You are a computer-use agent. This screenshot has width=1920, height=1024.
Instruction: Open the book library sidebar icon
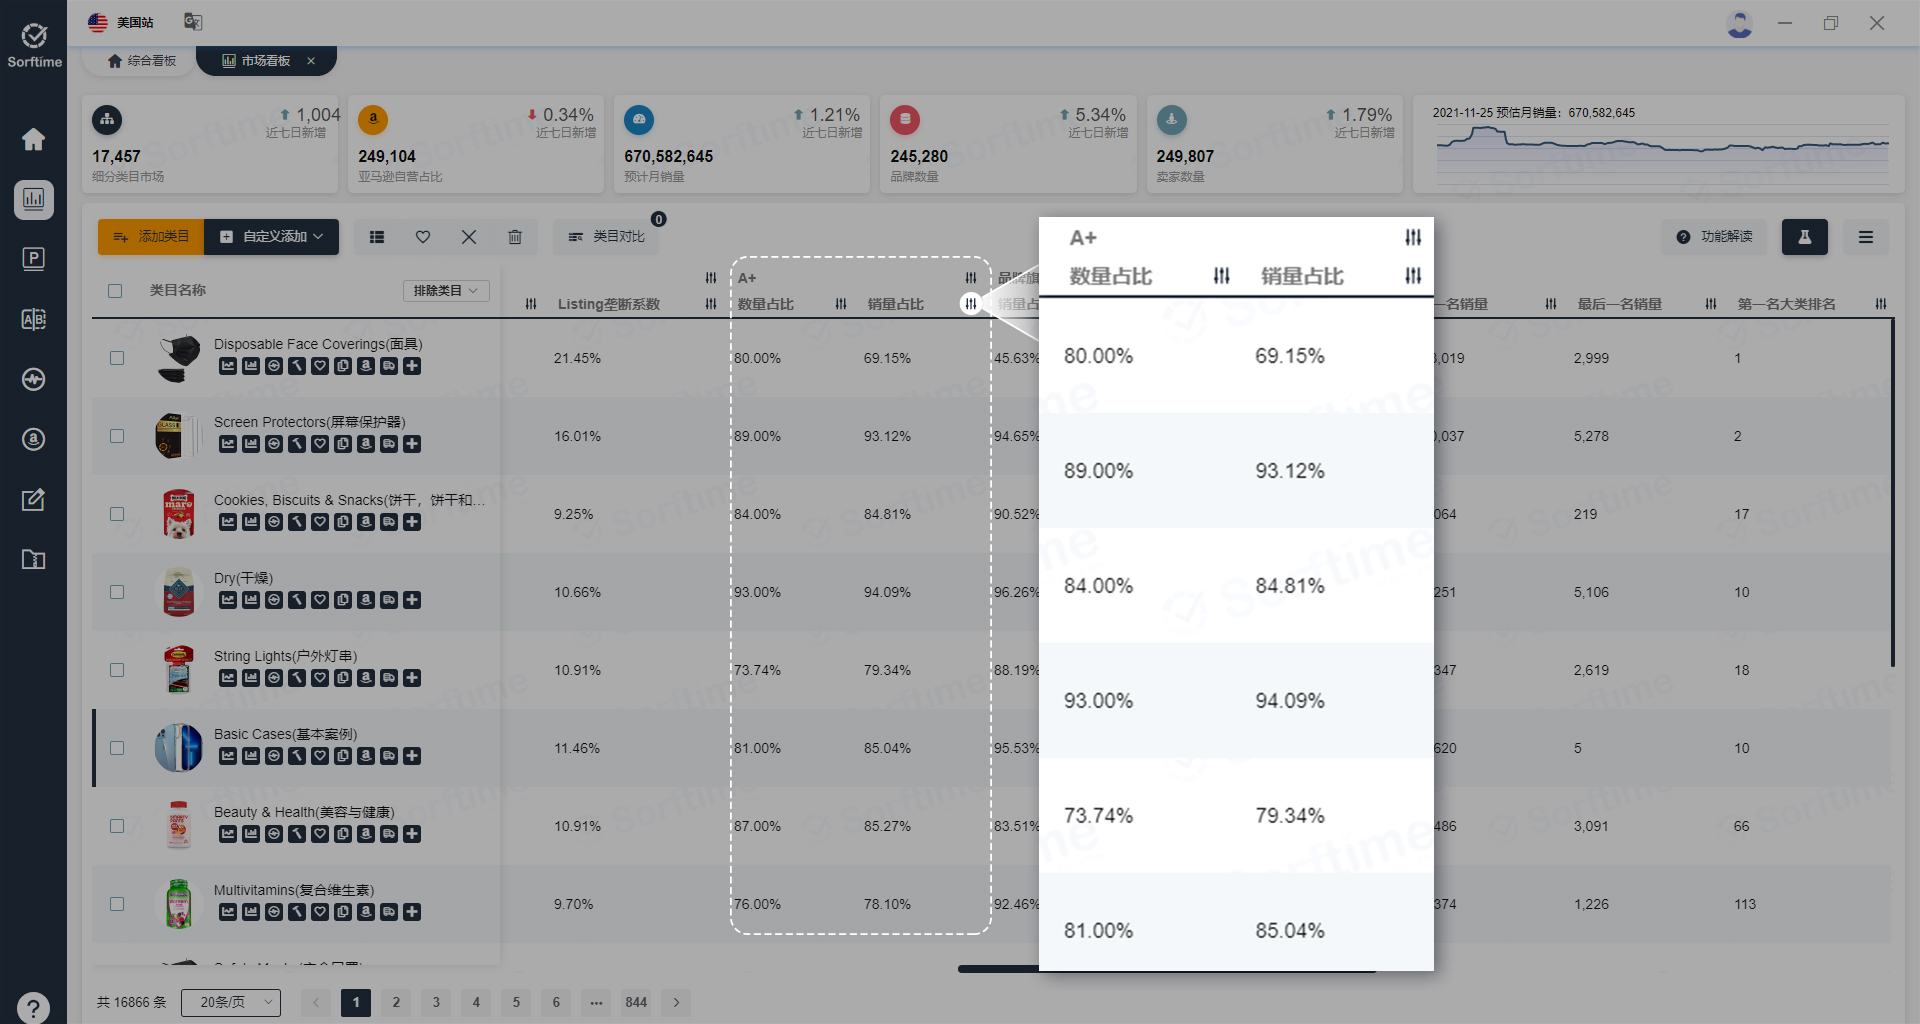coord(33,559)
